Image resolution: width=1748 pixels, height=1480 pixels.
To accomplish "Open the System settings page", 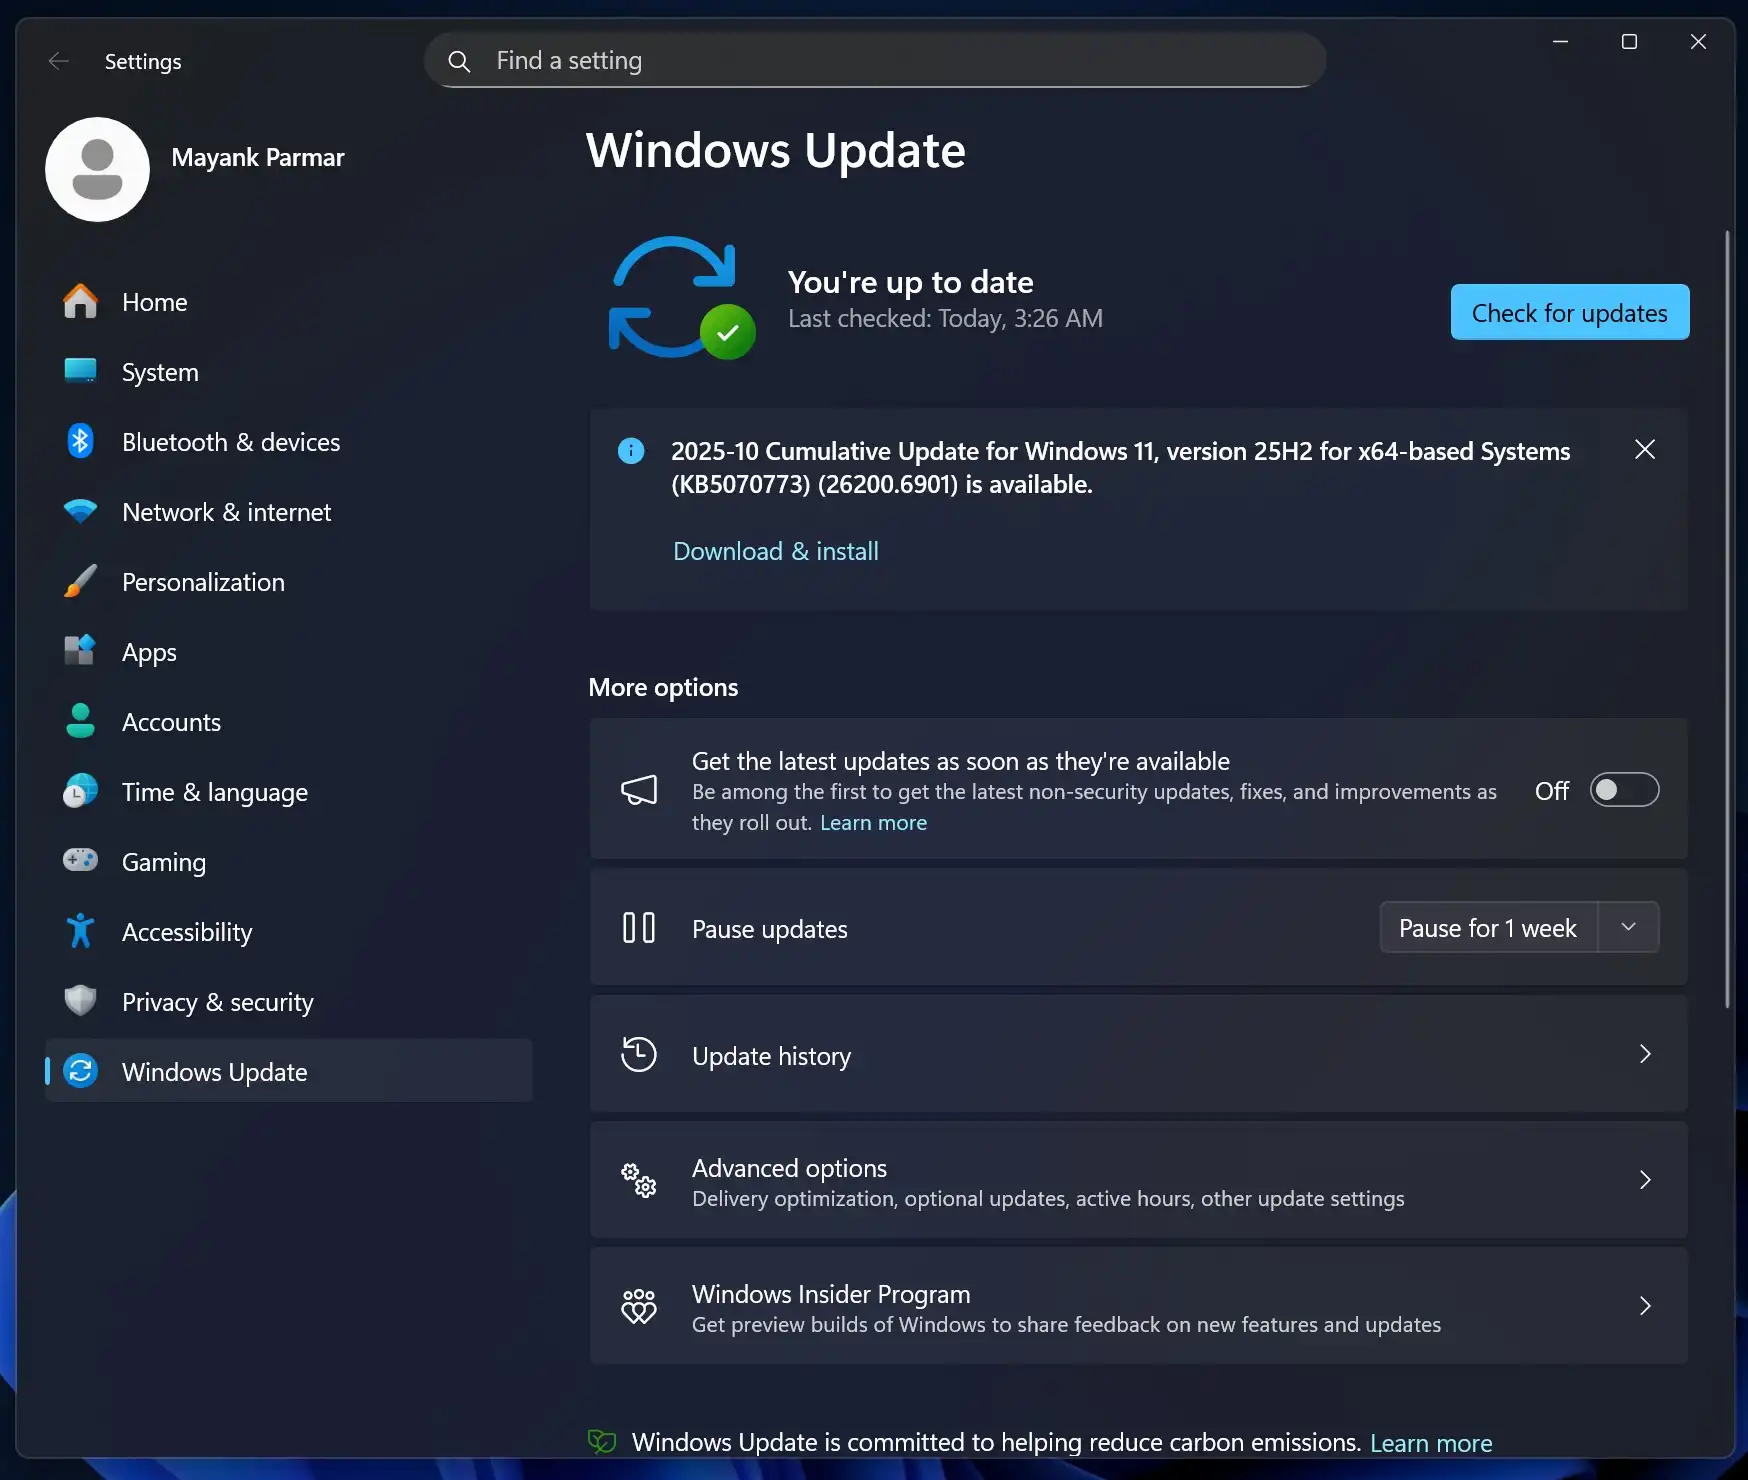I will click(x=160, y=372).
